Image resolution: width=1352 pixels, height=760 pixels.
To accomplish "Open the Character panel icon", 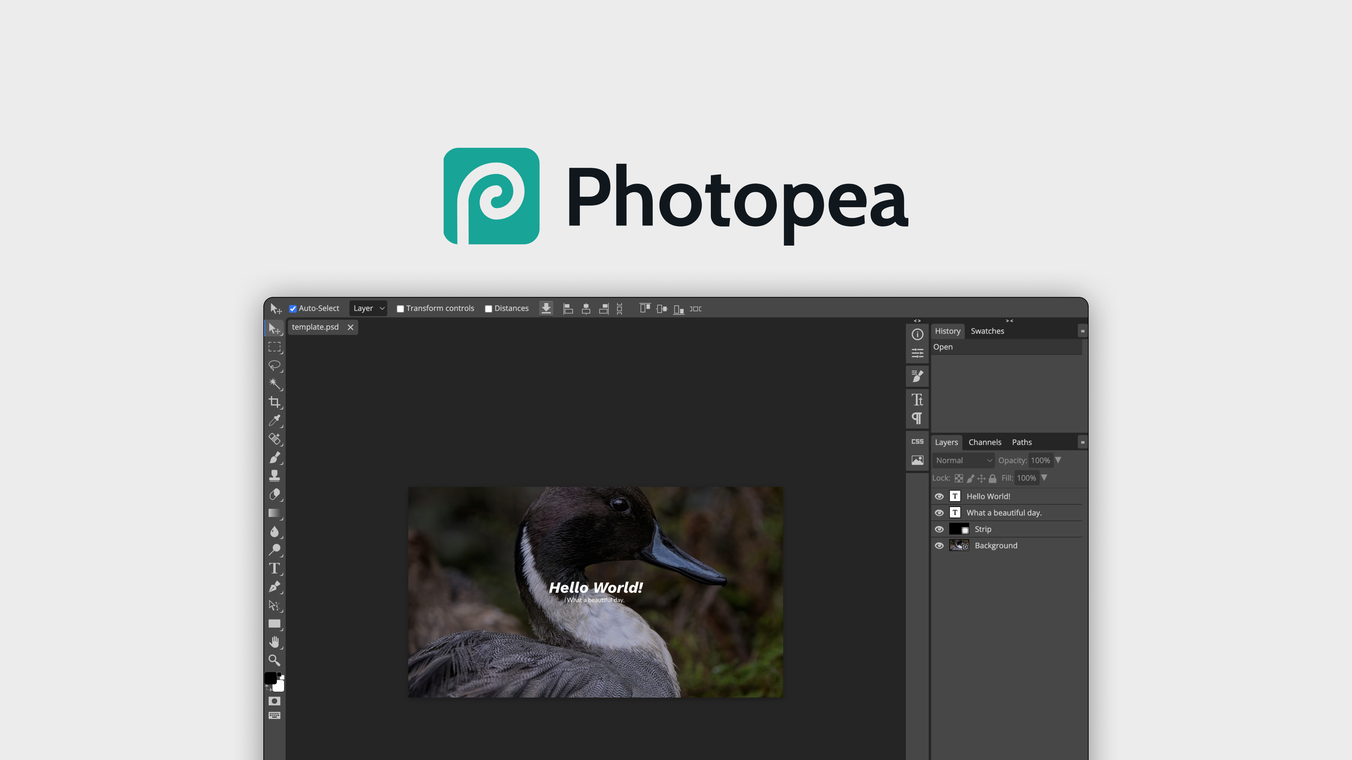I will 917,398.
